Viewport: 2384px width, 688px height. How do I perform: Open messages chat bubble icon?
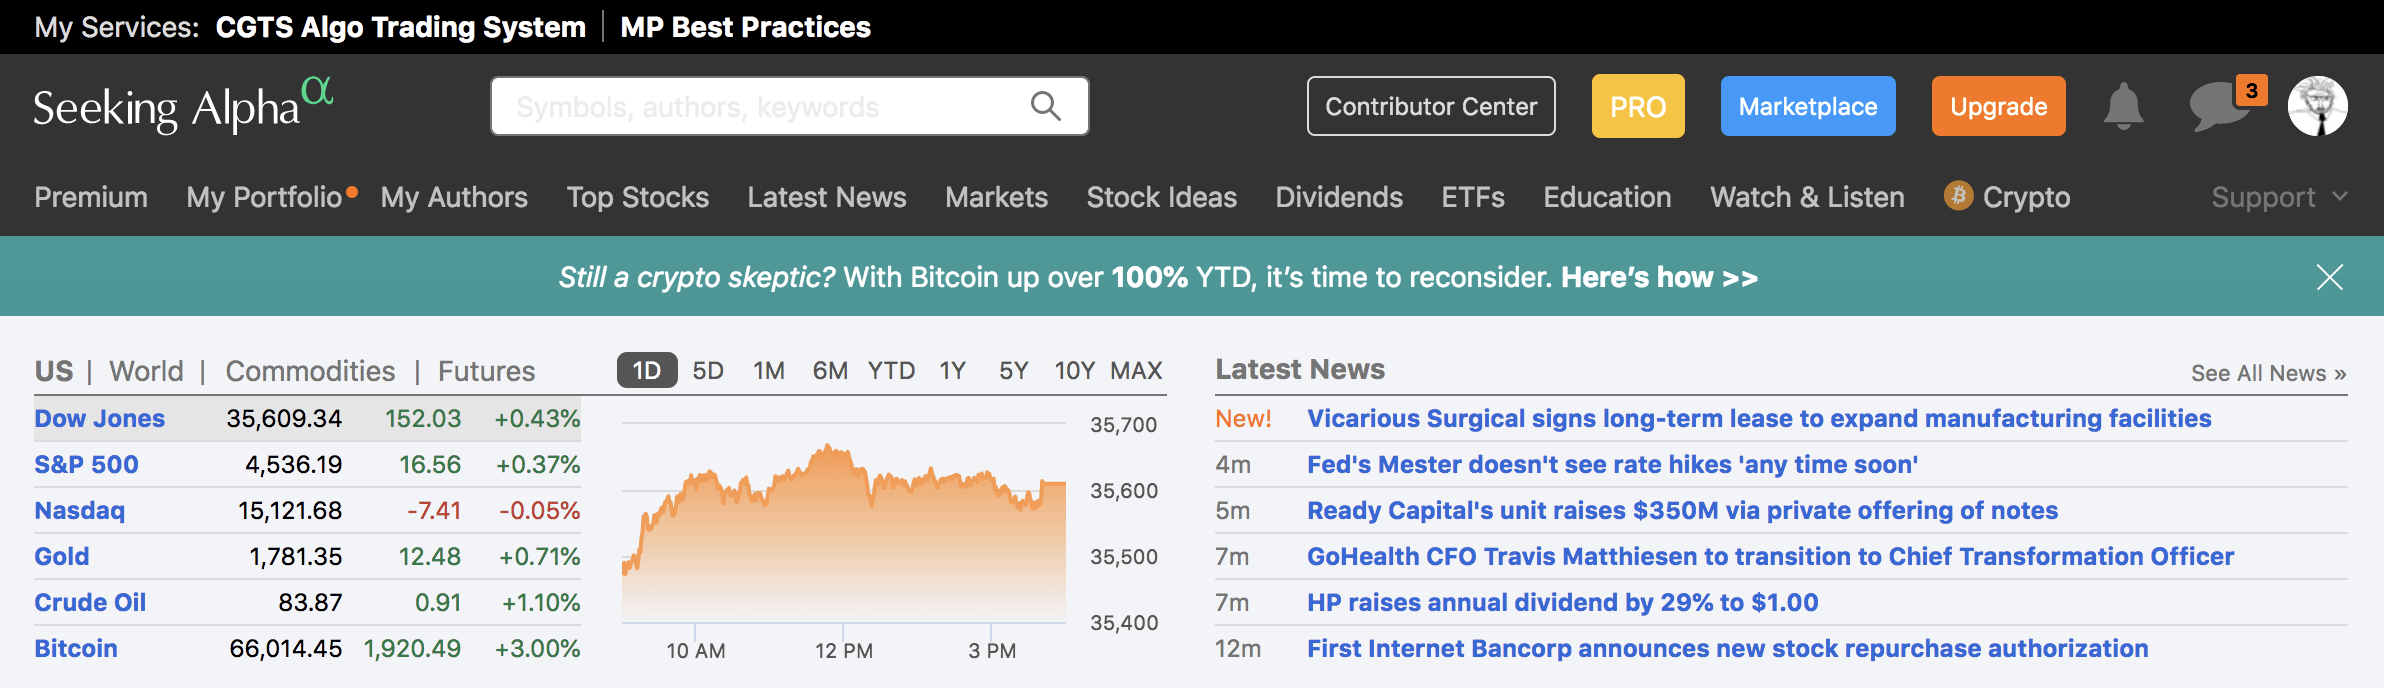click(2217, 107)
